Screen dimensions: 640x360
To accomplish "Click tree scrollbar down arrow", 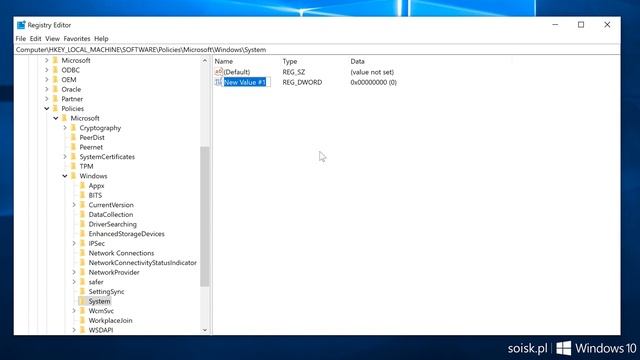I will [205, 330].
